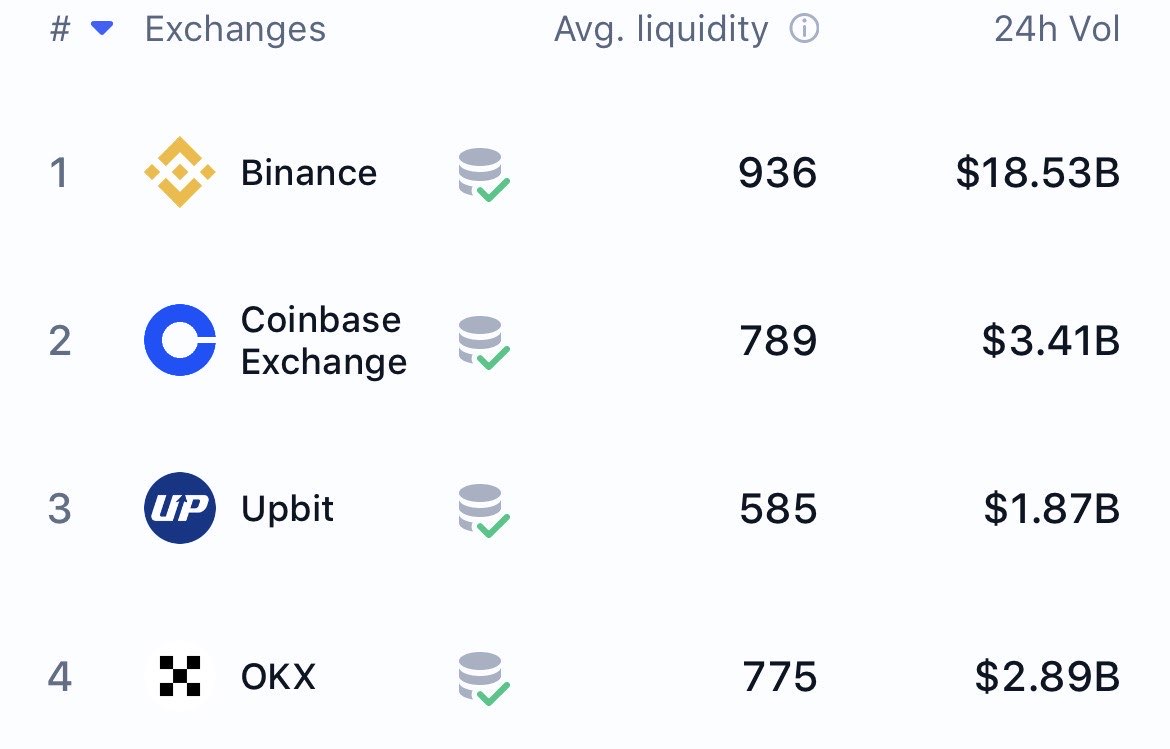
Task: Click the green checkmark badge on Upbit's row
Action: (x=496, y=523)
